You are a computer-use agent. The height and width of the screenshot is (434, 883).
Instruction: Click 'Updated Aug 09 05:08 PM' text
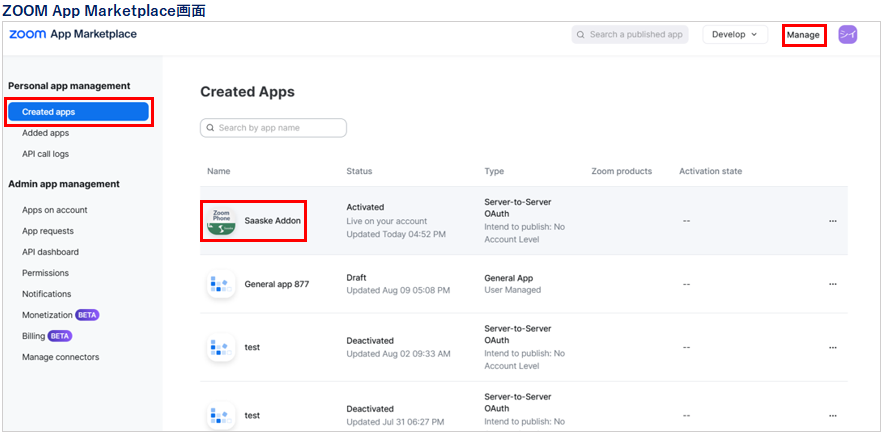tap(398, 290)
